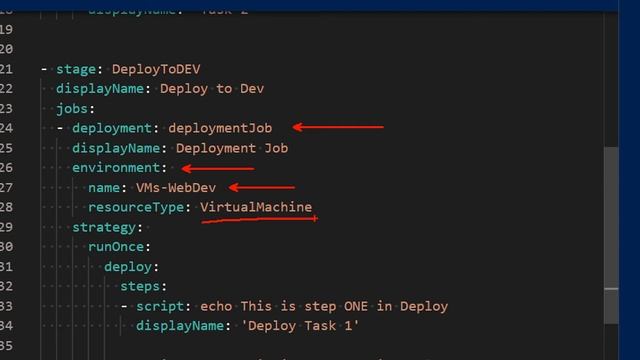Click line number 33 in the gutter
This screenshot has height=360, width=640.
(6, 306)
